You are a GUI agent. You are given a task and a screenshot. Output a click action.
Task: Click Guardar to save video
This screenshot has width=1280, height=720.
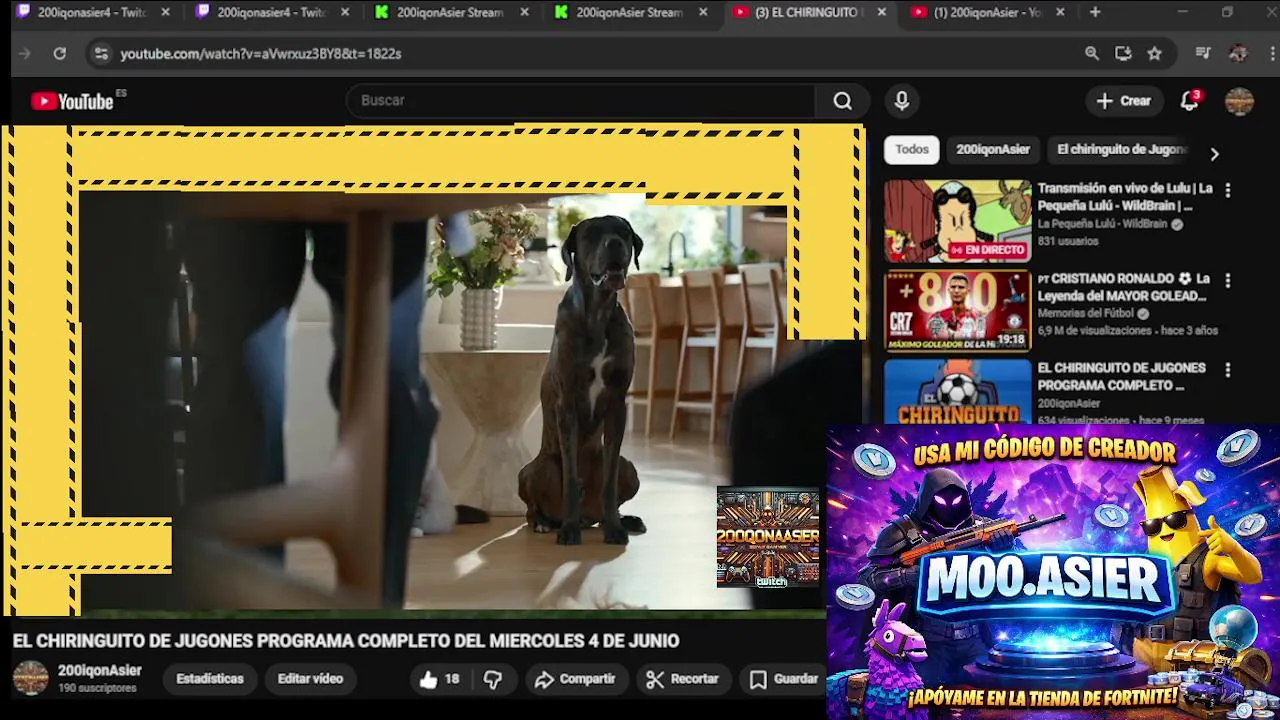coord(785,679)
